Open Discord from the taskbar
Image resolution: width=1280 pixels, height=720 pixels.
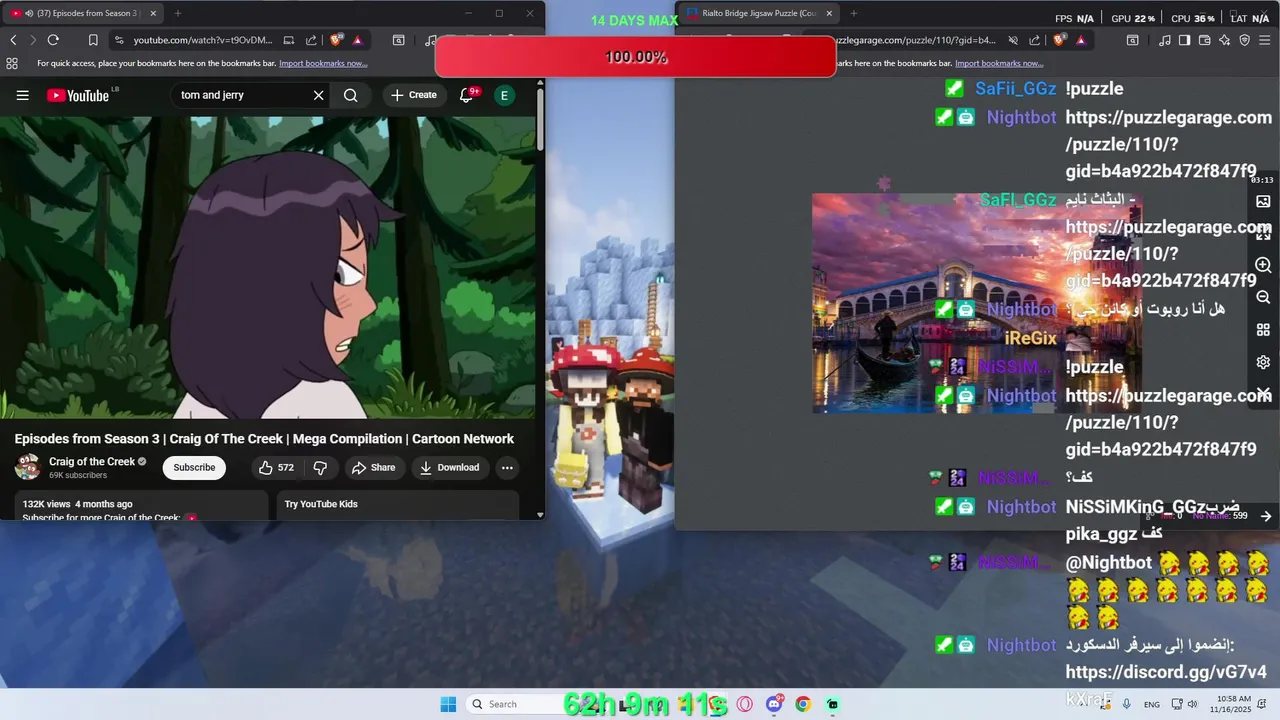[x=773, y=704]
